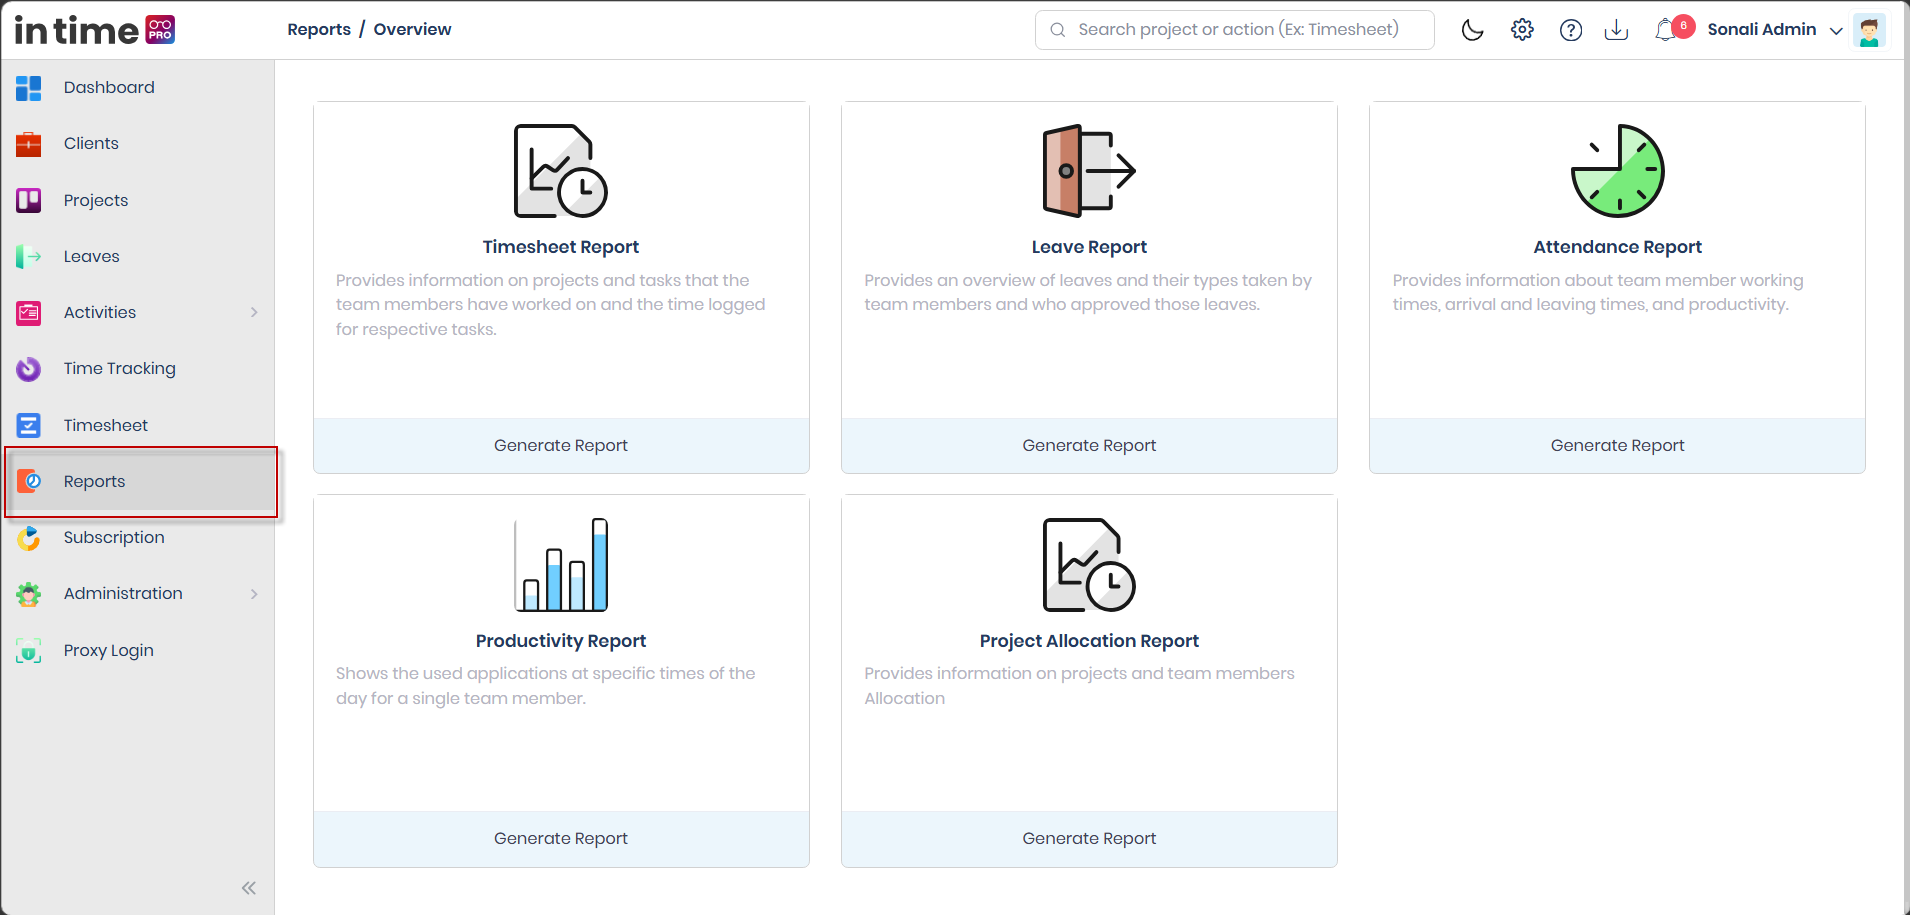Click the search project or action field
This screenshot has width=1910, height=915.
click(1234, 30)
